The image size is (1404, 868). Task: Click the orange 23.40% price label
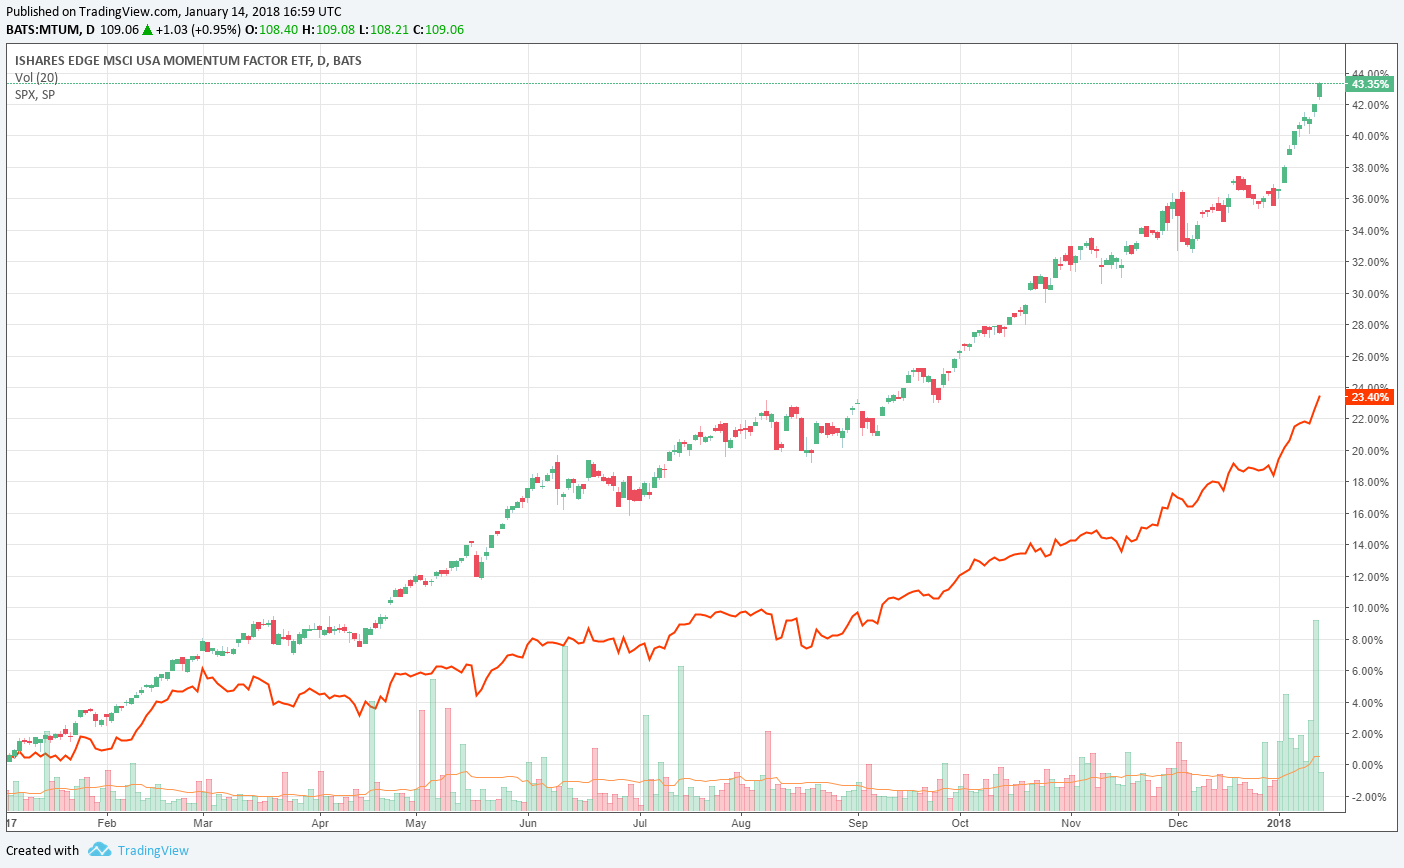[x=1369, y=397]
